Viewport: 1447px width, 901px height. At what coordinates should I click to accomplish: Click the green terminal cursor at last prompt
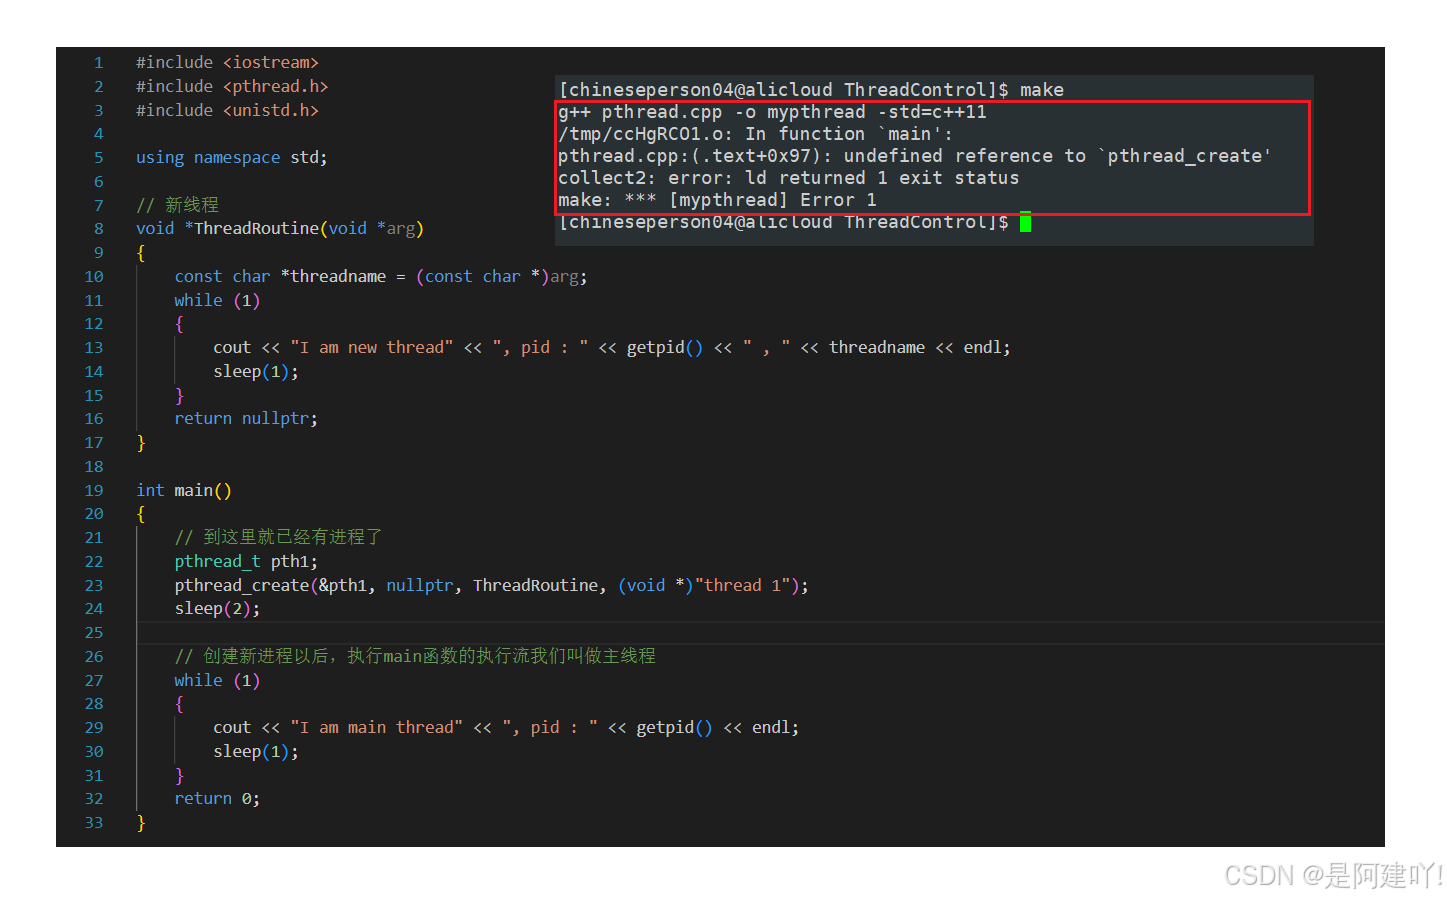click(1025, 222)
